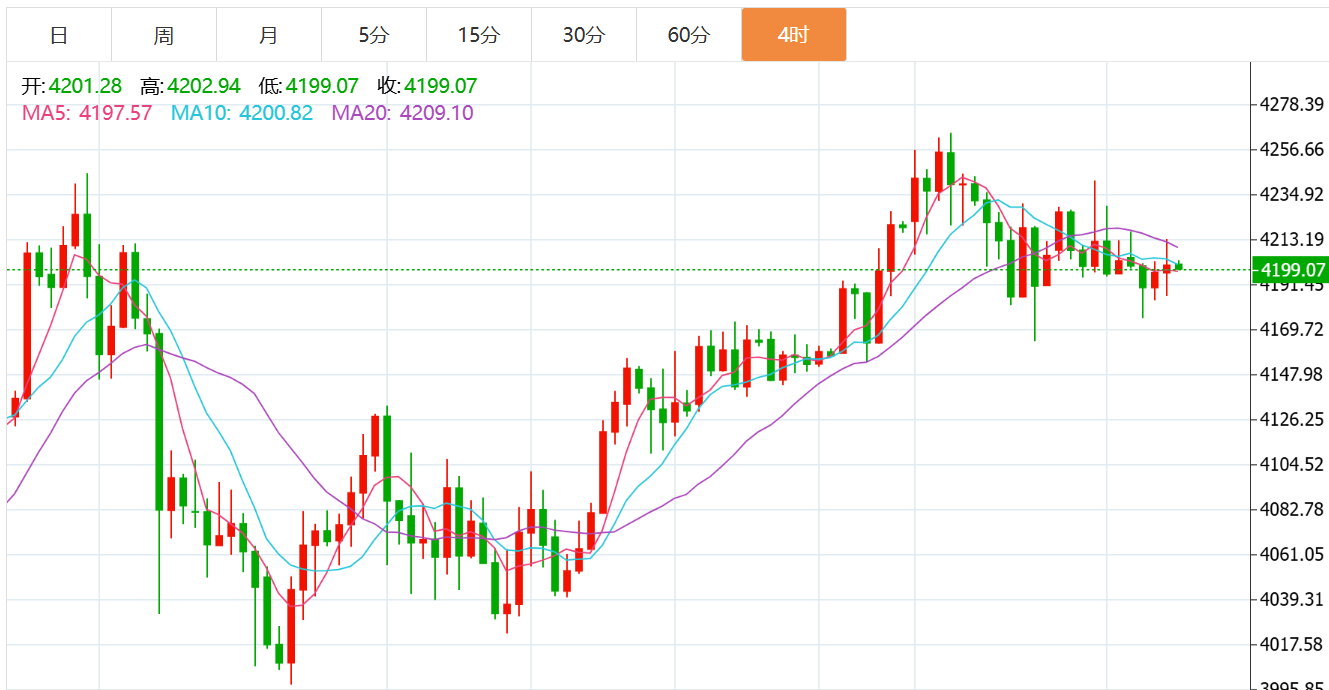Screen dimensions: 1329x690
Task: Click the 4039.31 price axis label
Action: (1293, 600)
